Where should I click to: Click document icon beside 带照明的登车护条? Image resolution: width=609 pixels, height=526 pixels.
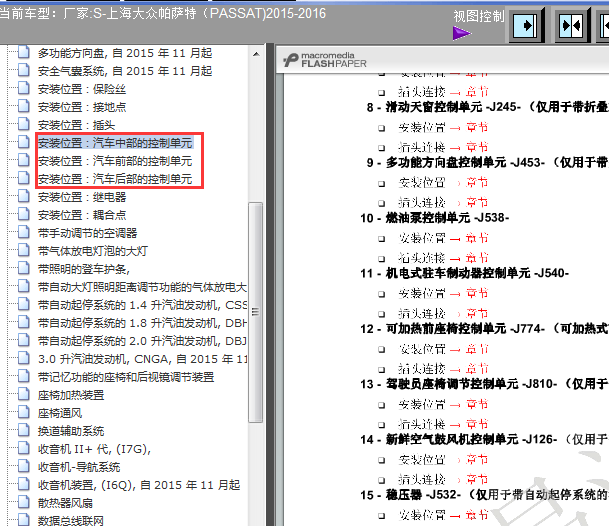point(23,268)
